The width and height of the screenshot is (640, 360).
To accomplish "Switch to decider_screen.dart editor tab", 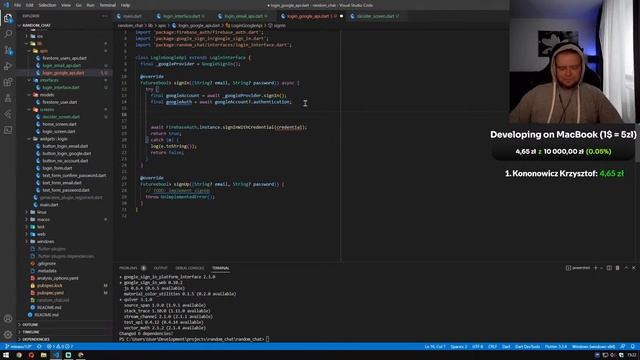I will pos(374,16).
